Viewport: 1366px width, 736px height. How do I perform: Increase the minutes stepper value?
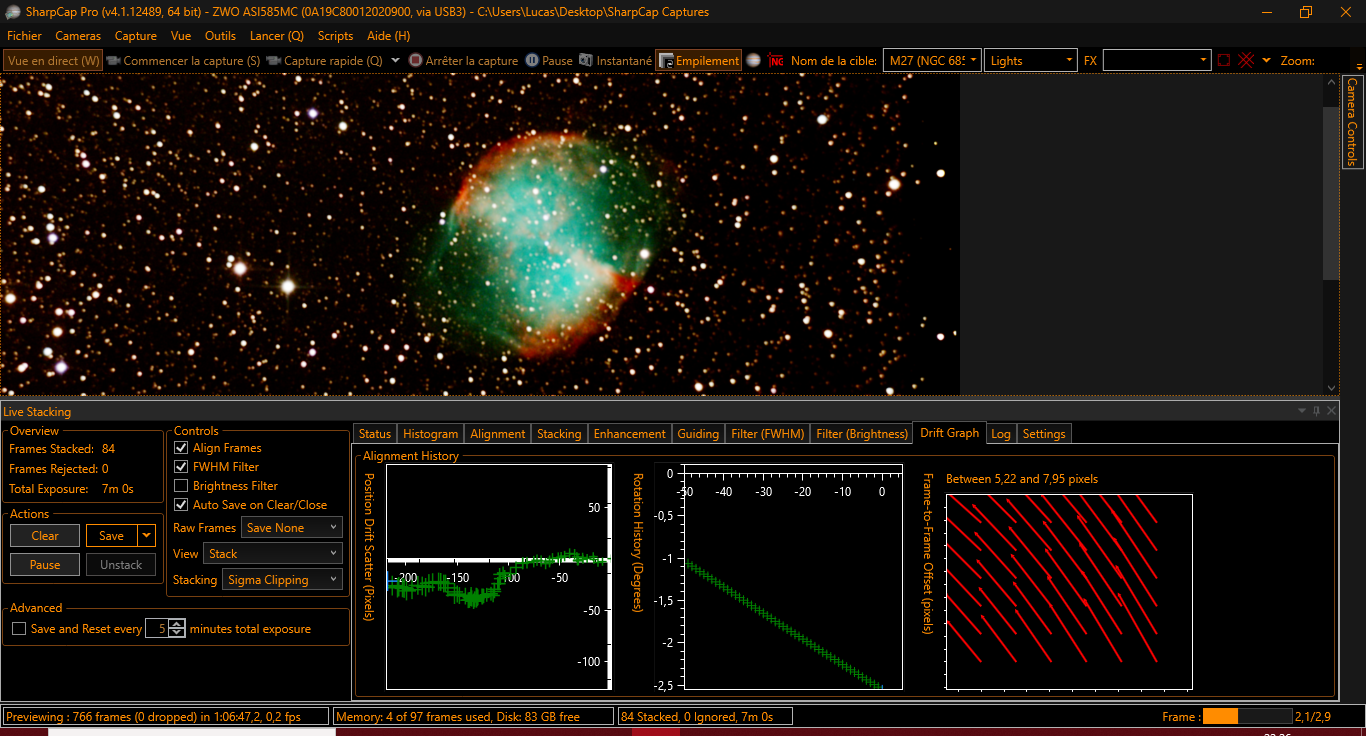point(177,624)
